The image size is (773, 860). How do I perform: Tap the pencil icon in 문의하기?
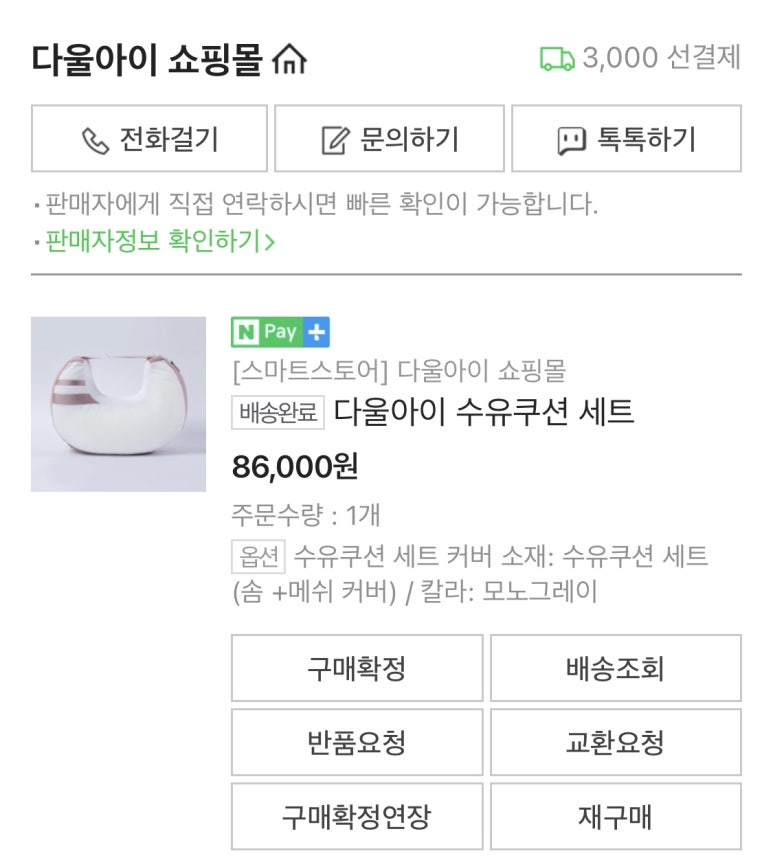334,140
